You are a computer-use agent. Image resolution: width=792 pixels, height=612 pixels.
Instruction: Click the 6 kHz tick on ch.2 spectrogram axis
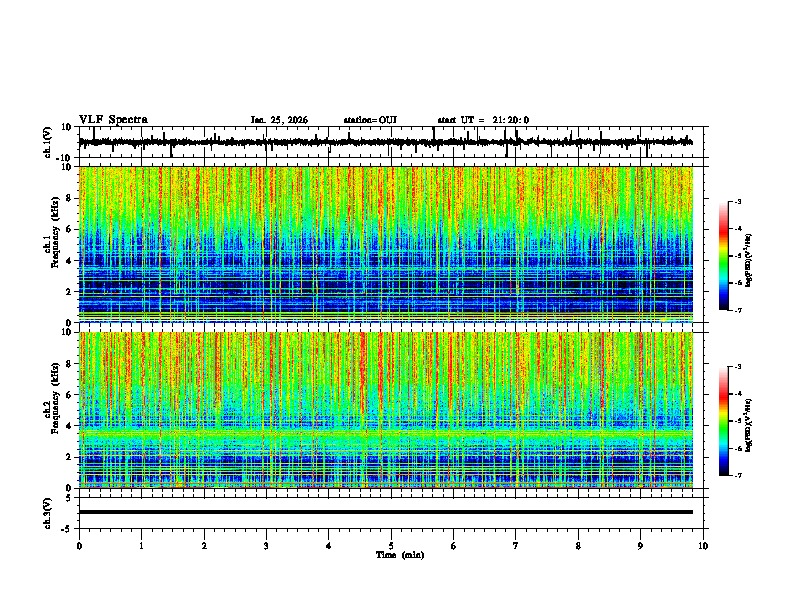(70, 394)
